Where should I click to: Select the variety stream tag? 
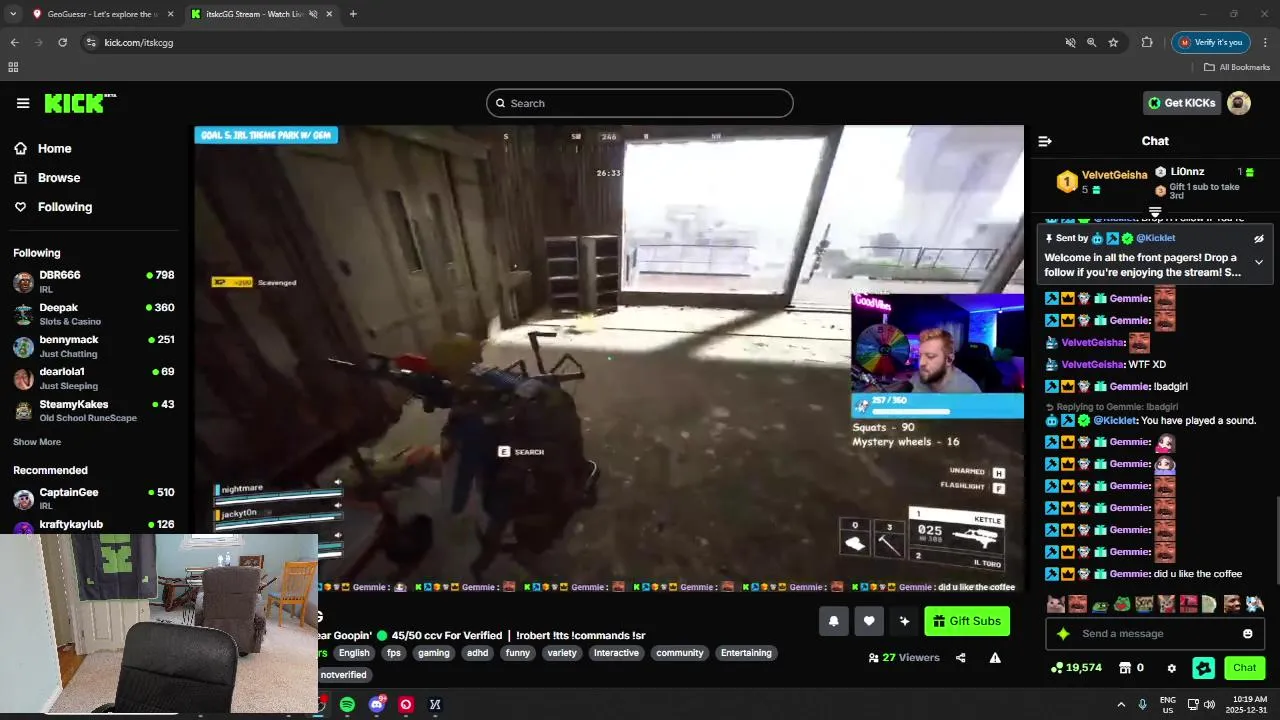[562, 653]
